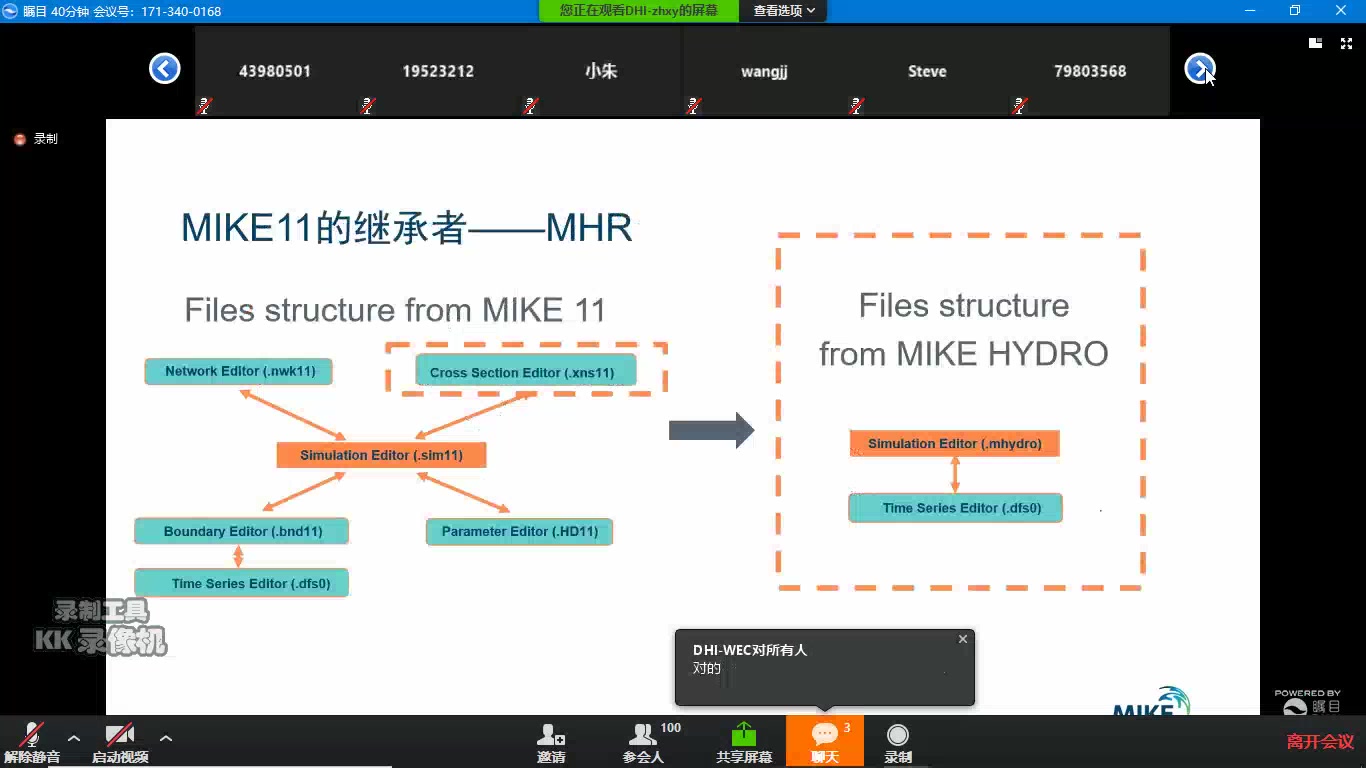Go to next participant page arrow
The width and height of the screenshot is (1366, 768).
click(1200, 69)
